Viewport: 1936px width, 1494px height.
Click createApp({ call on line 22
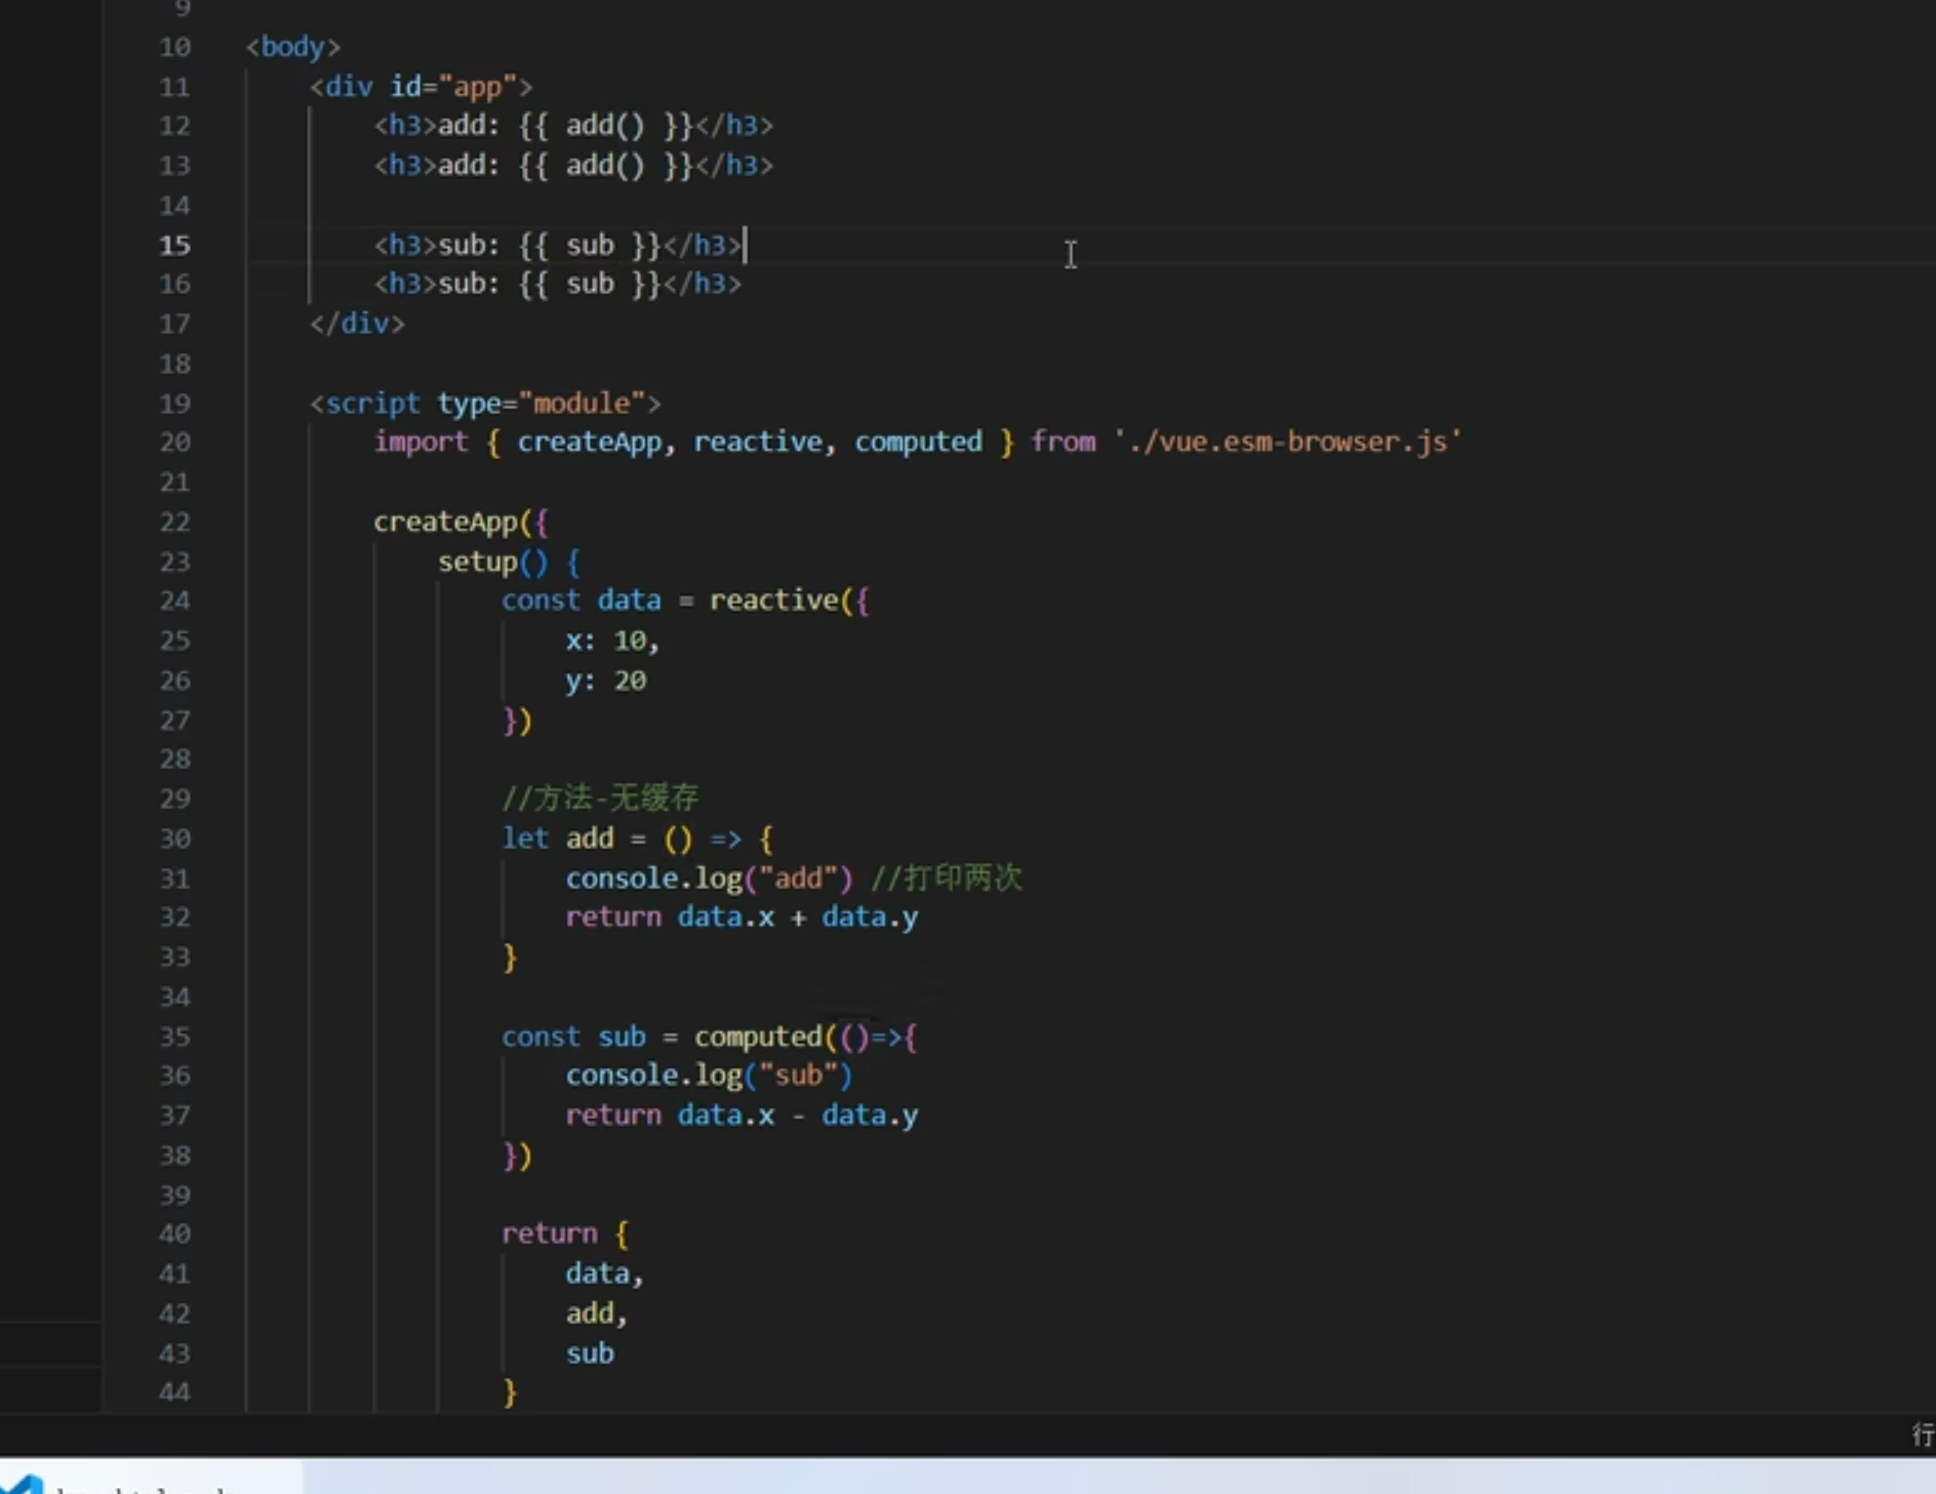pos(461,522)
